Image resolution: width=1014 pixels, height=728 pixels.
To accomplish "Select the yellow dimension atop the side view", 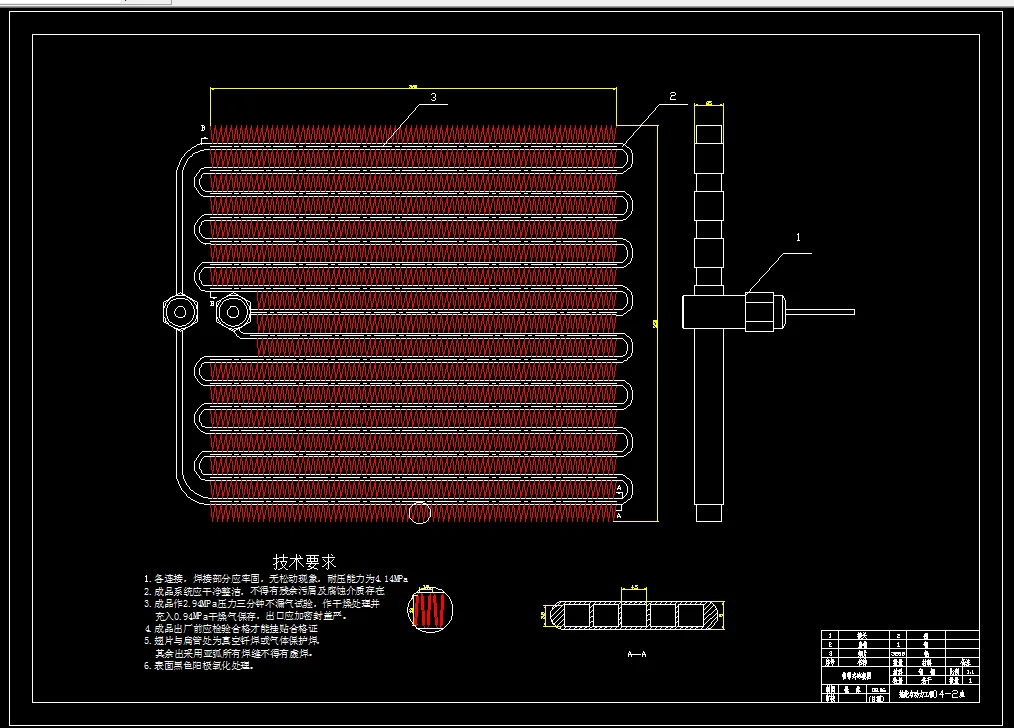I will click(709, 103).
